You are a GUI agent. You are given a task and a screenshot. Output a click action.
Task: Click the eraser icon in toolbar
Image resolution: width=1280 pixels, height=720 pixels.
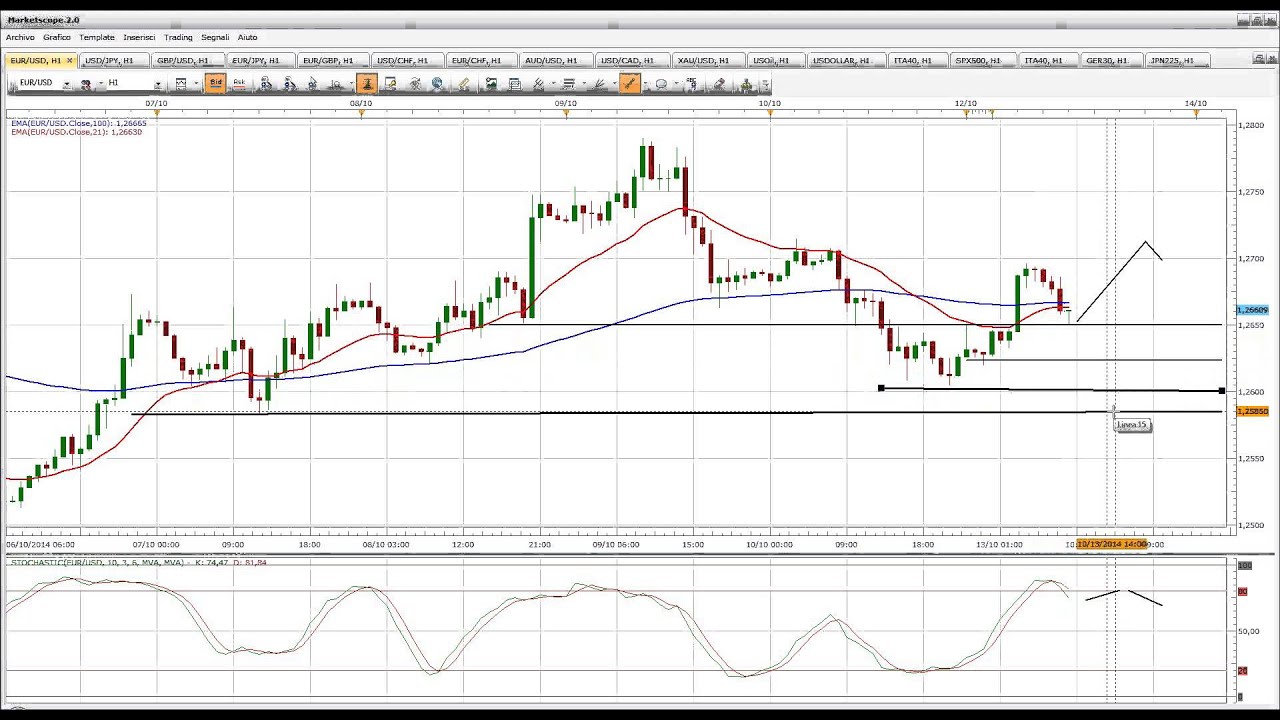[719, 84]
